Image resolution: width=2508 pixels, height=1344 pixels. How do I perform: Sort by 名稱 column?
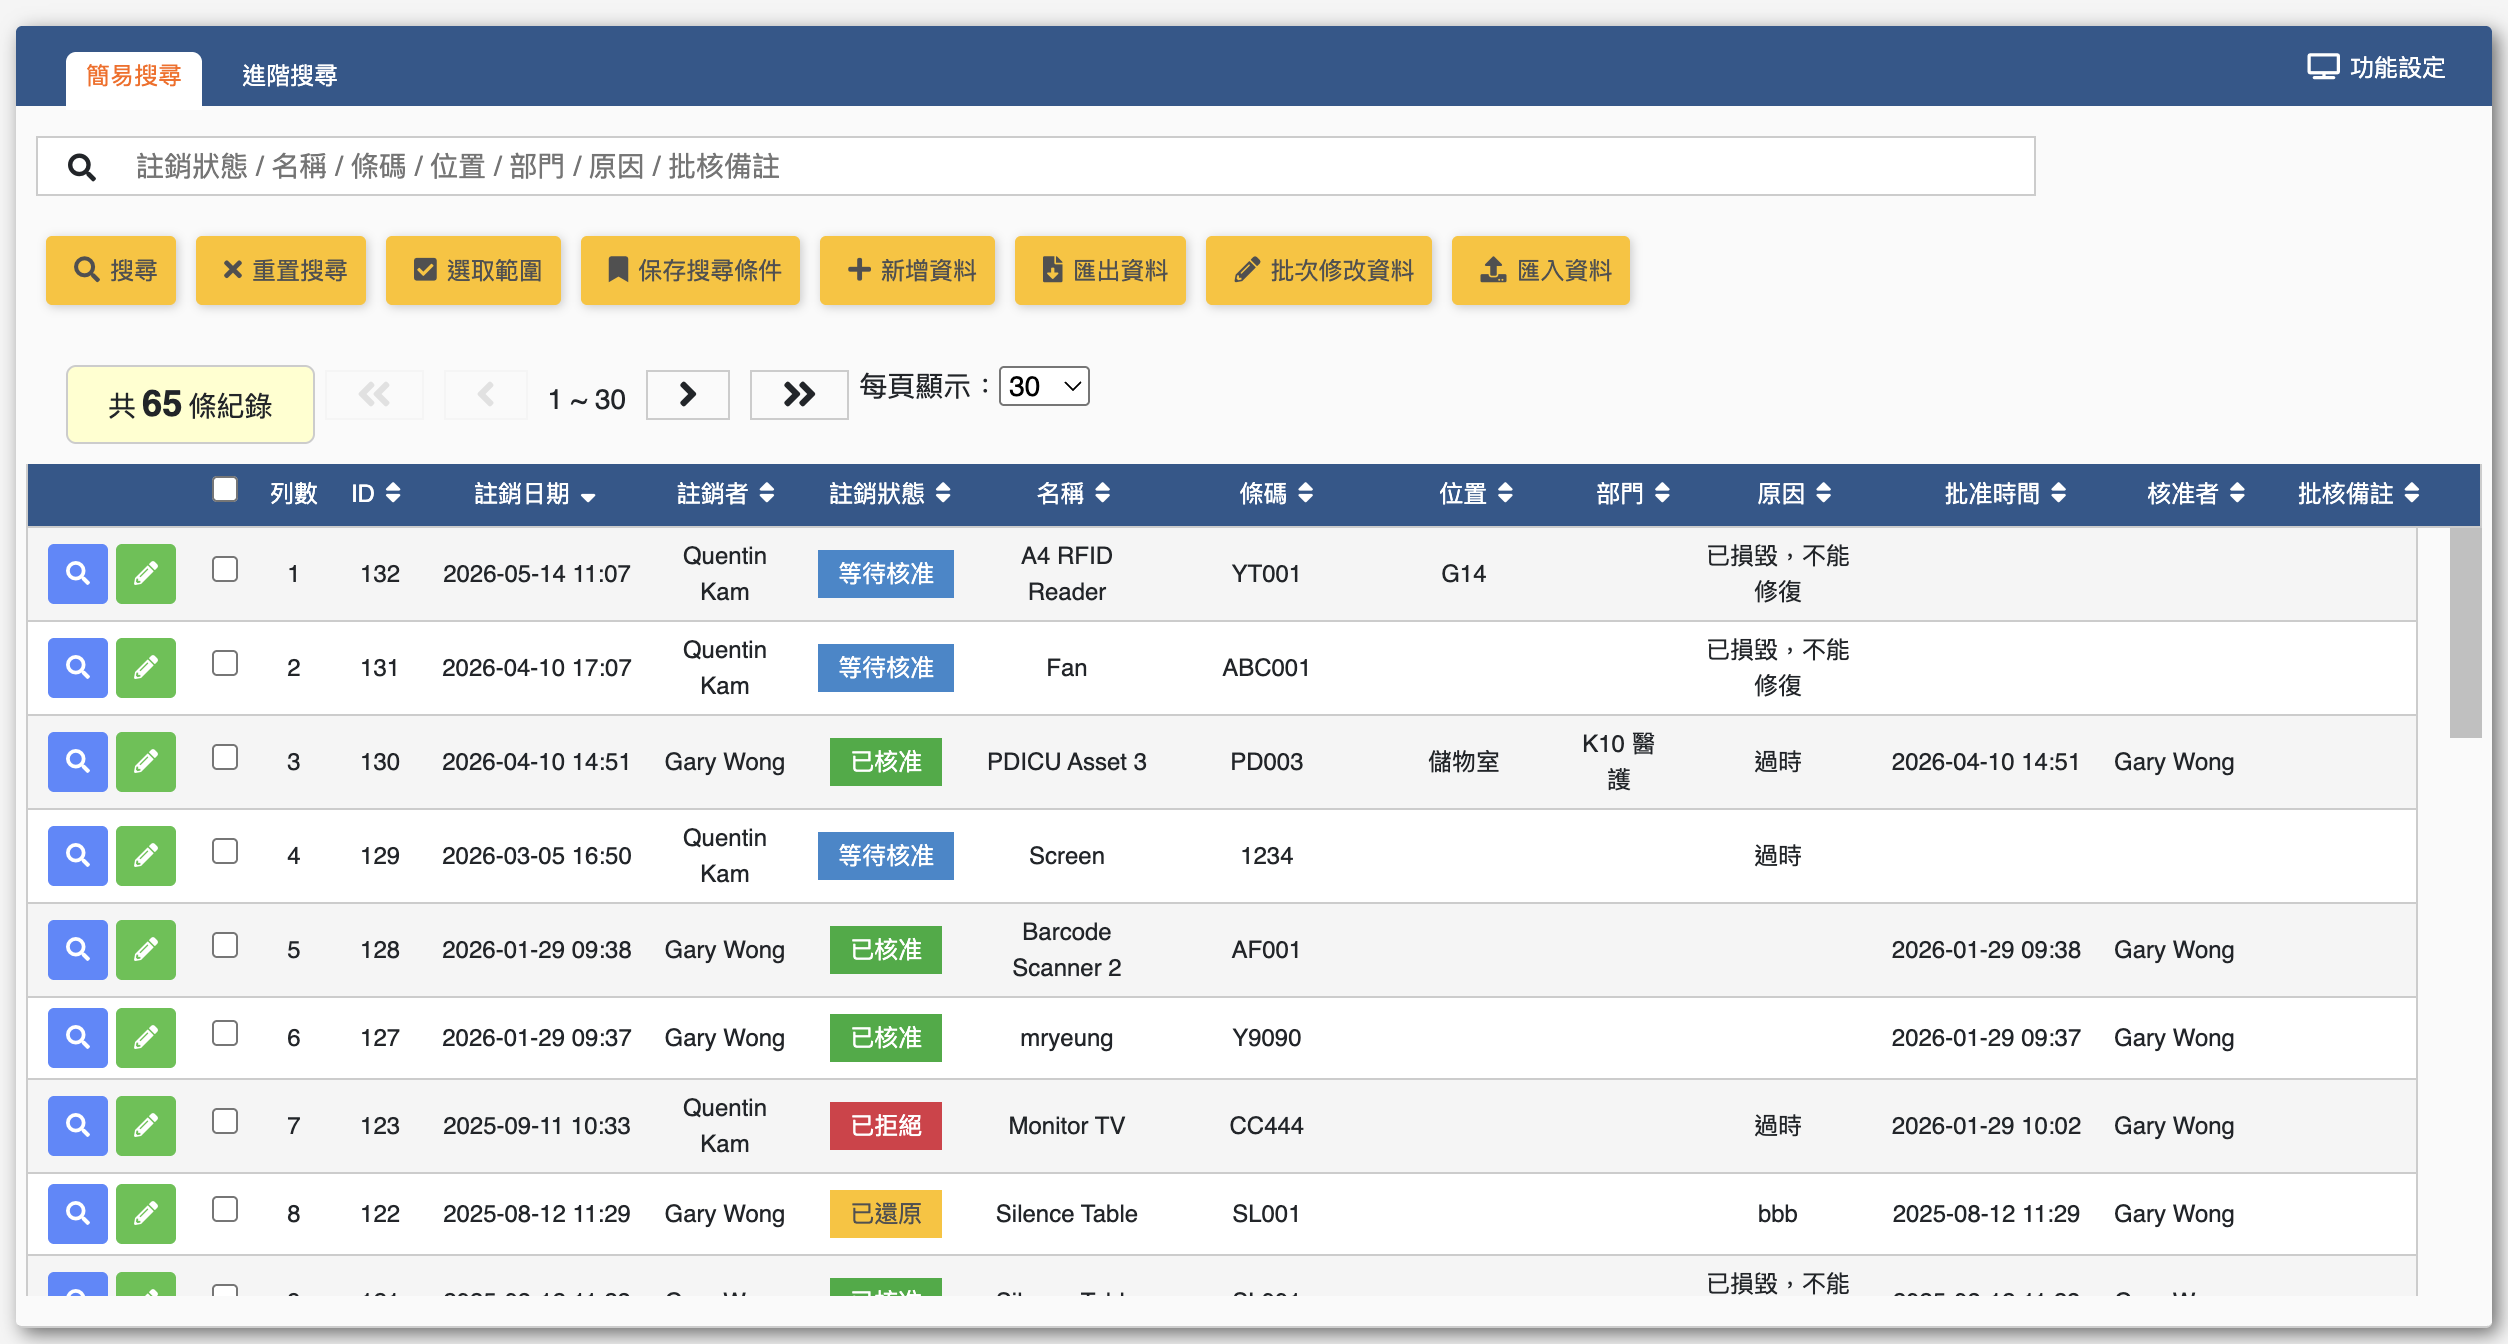[1074, 493]
